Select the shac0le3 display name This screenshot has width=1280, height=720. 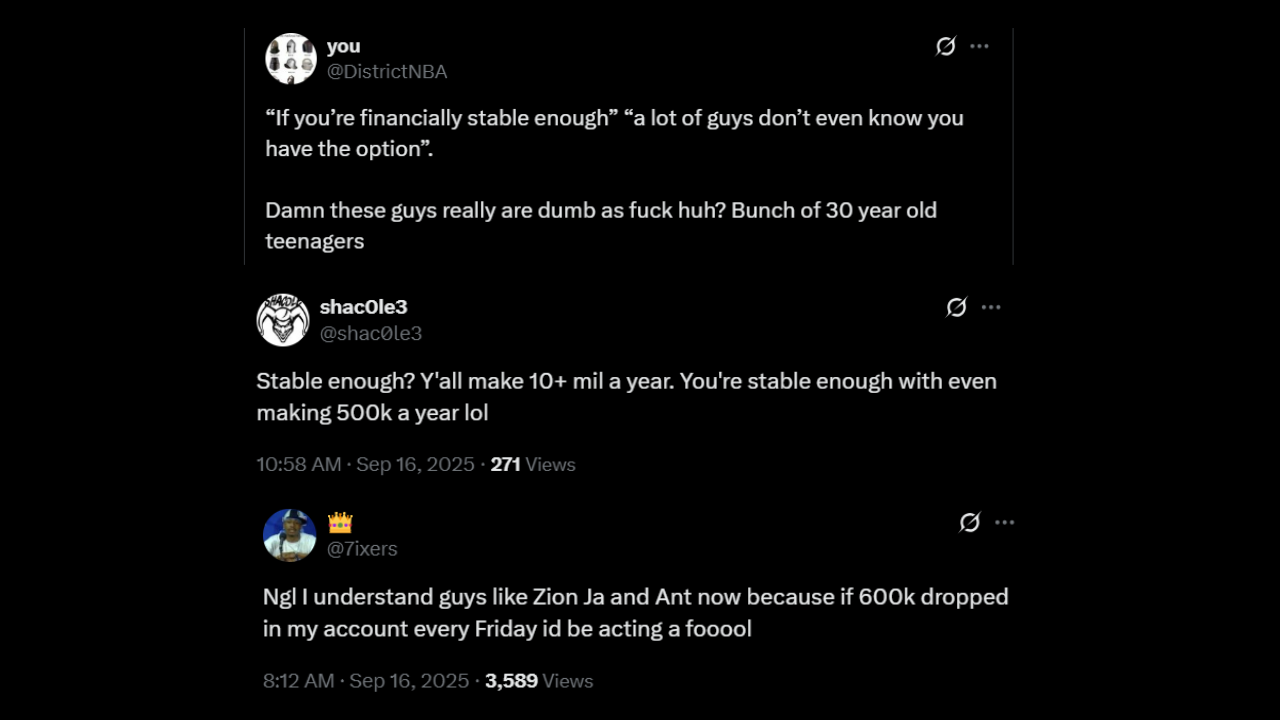(x=363, y=307)
